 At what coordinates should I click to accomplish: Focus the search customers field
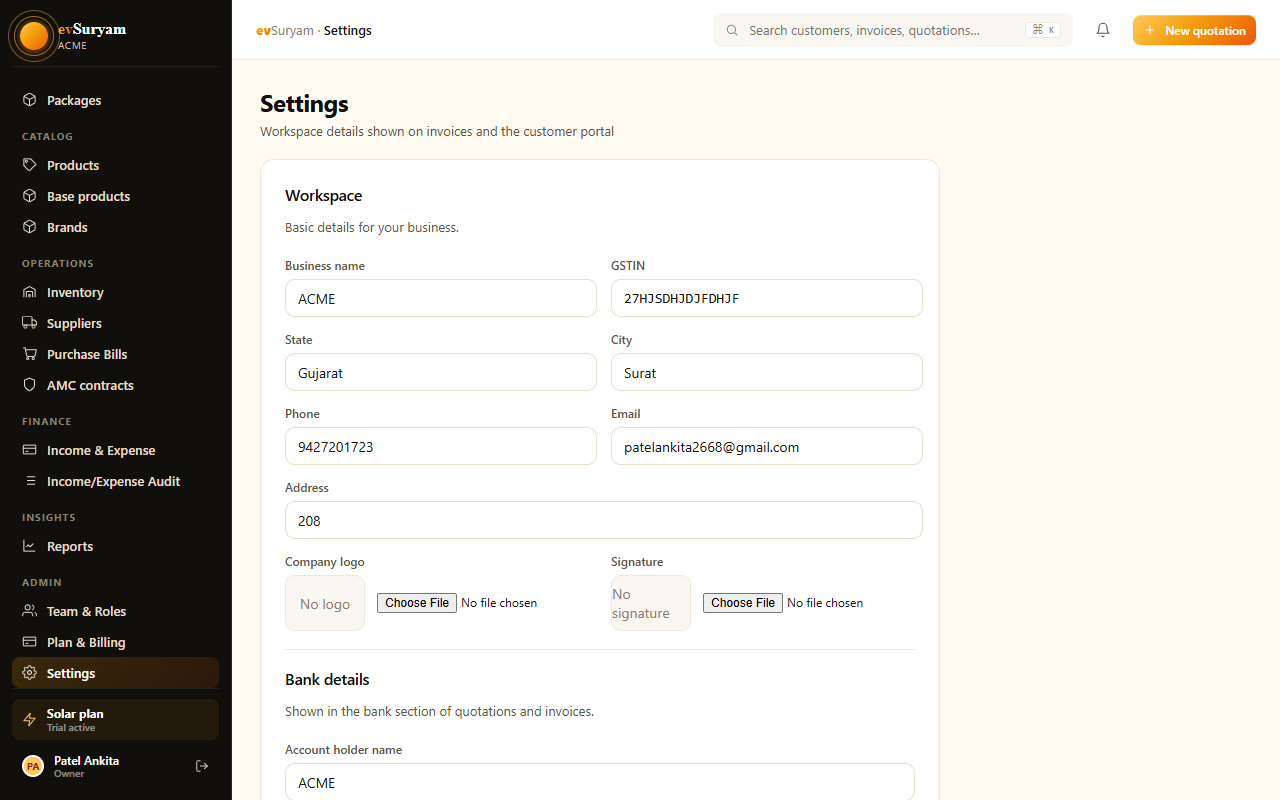pos(892,30)
